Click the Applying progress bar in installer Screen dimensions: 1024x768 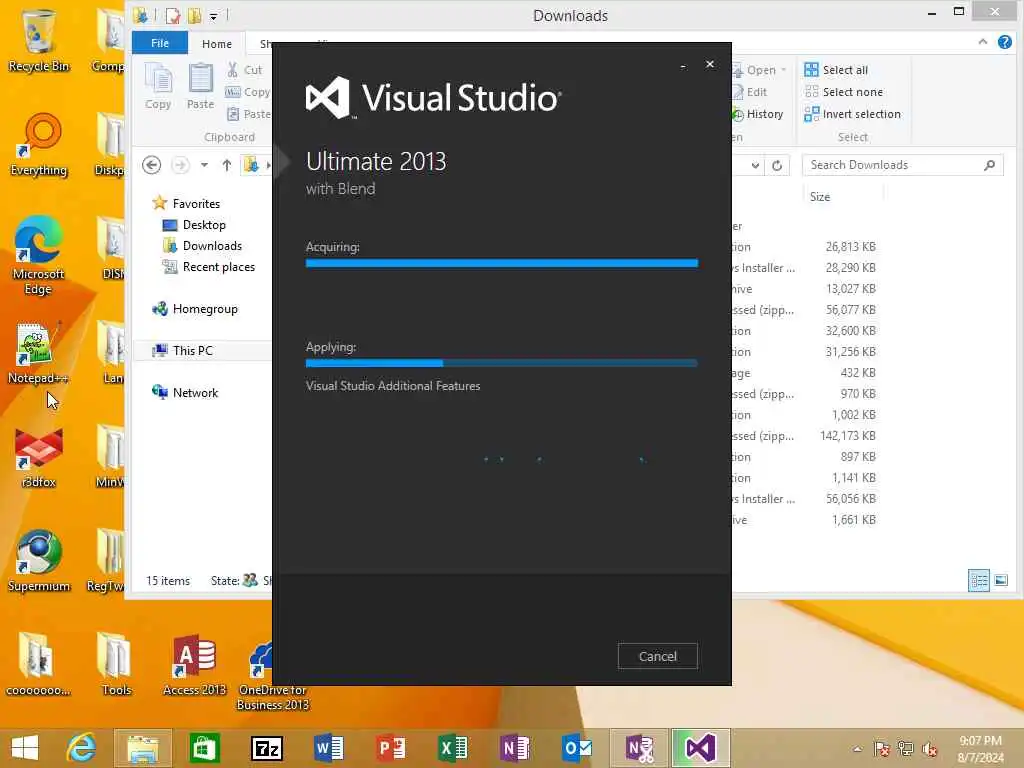pyautogui.click(x=502, y=363)
